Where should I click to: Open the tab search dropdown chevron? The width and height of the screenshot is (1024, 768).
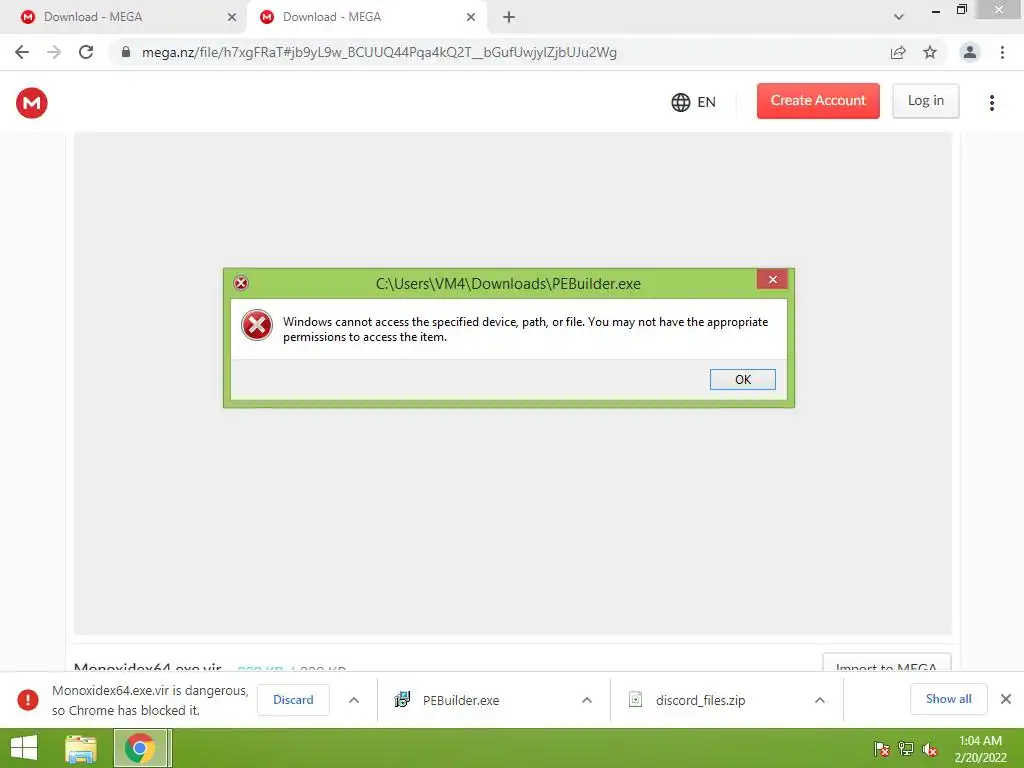coord(899,17)
